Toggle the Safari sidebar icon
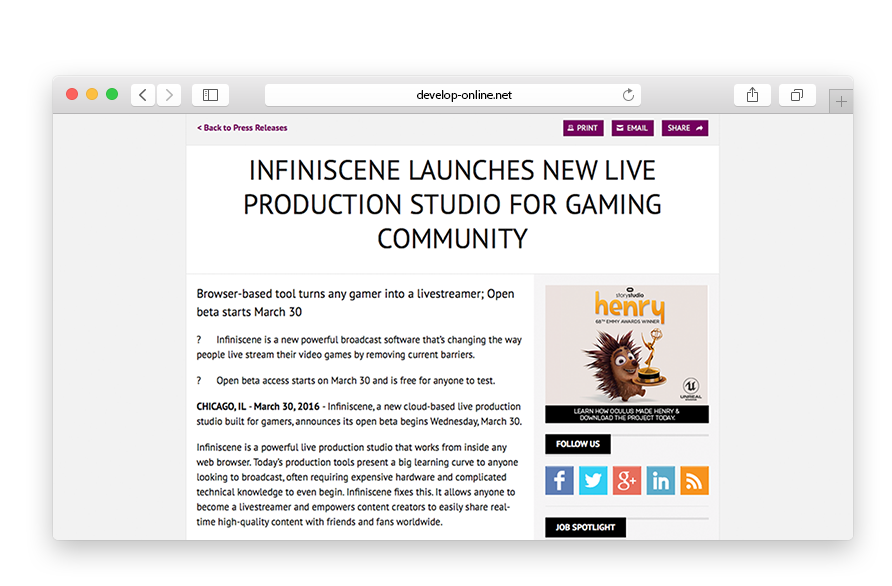The image size is (892, 586). click(x=210, y=94)
